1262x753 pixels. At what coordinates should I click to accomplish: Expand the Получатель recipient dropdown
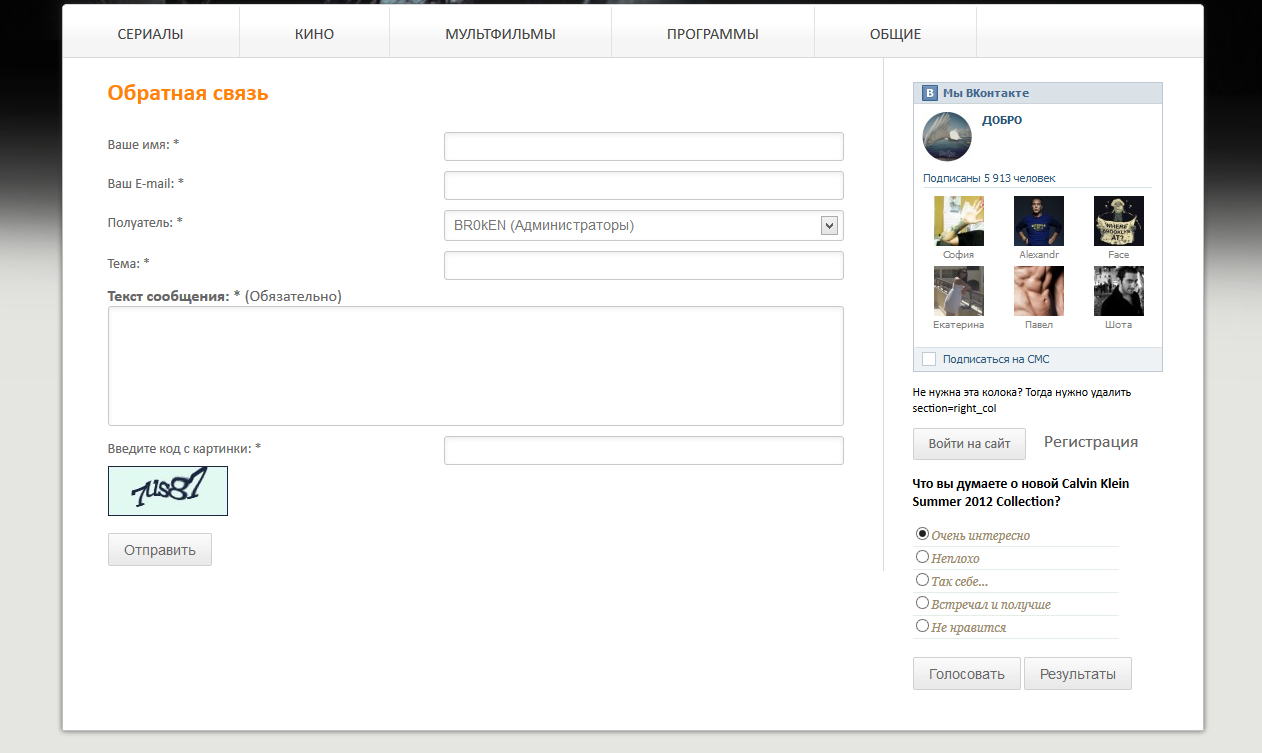[643, 226]
